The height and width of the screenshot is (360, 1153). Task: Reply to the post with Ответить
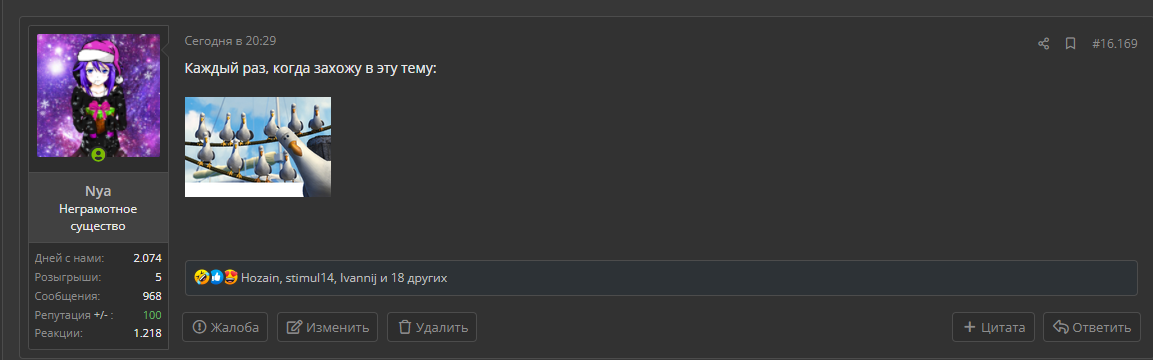click(x=1092, y=327)
